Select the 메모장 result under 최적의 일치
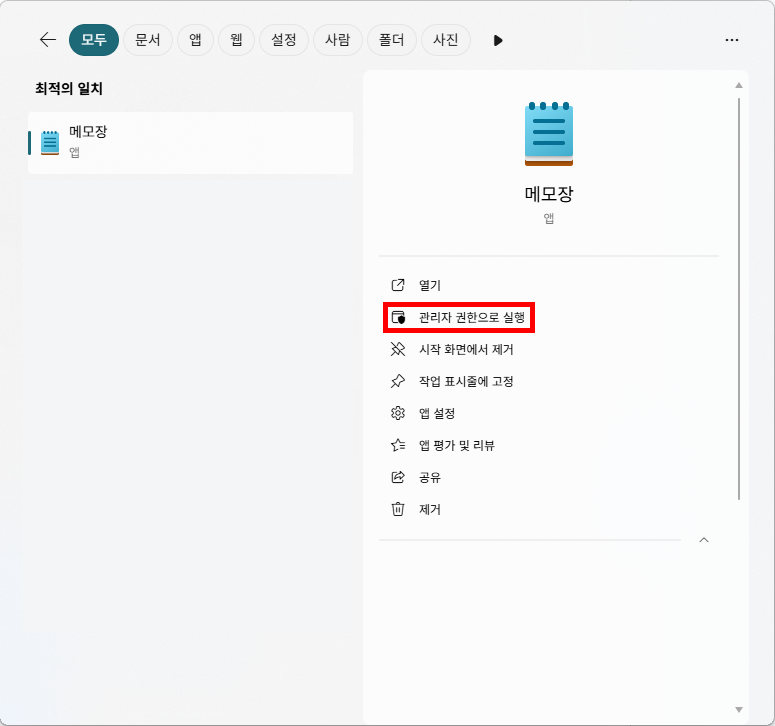This screenshot has height=726, width=775. (x=190, y=142)
